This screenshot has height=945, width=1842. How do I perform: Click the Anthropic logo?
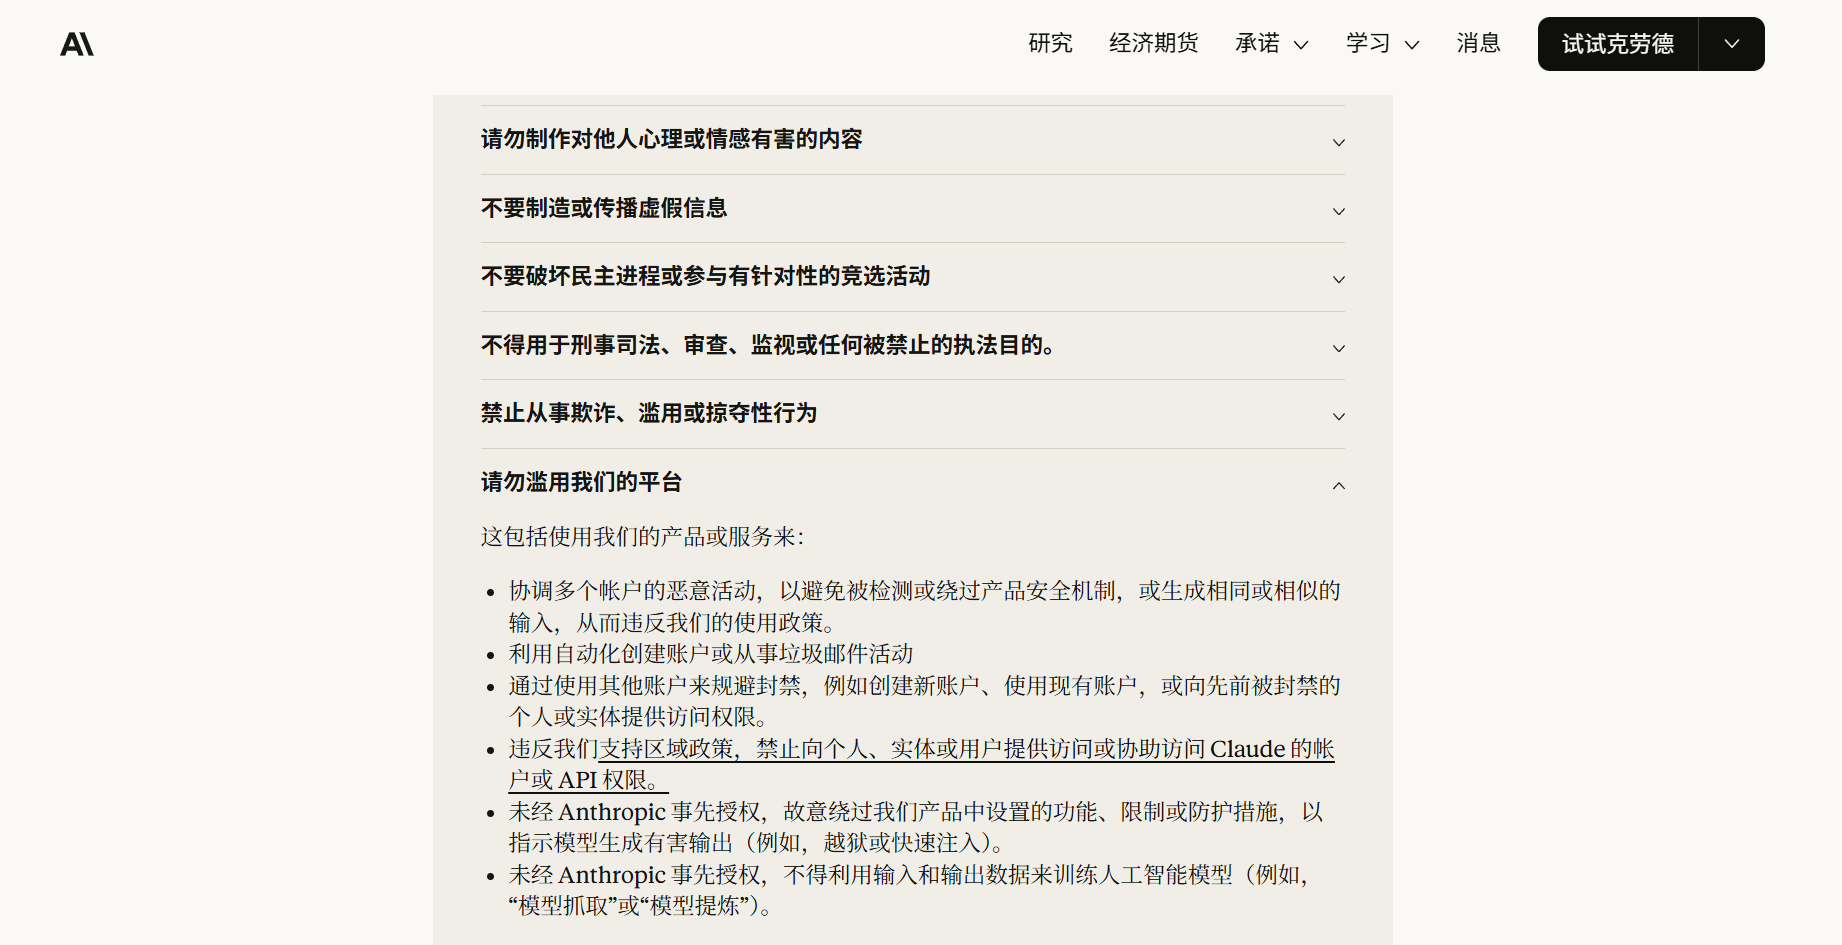(77, 43)
